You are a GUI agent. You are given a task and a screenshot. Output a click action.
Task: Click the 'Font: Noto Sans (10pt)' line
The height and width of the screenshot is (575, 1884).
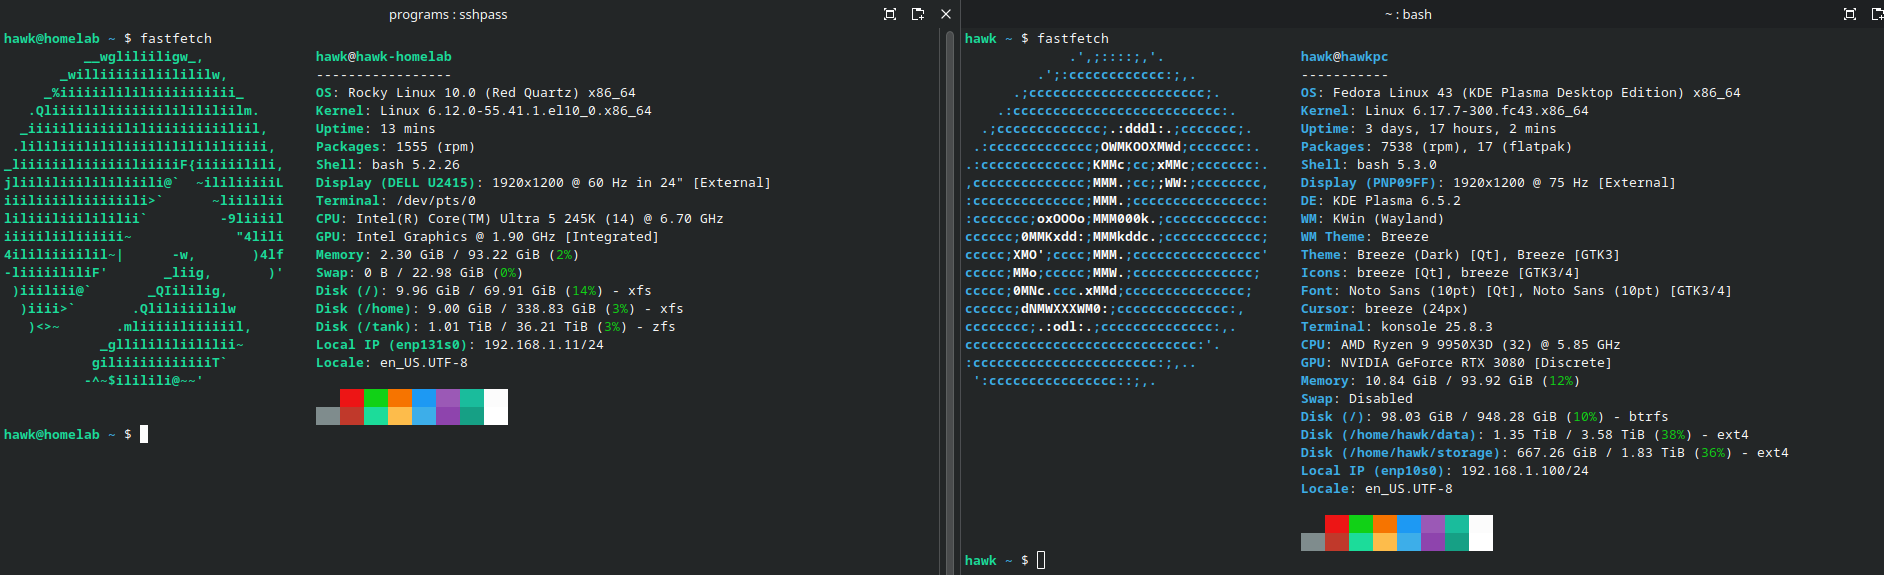point(1517,291)
